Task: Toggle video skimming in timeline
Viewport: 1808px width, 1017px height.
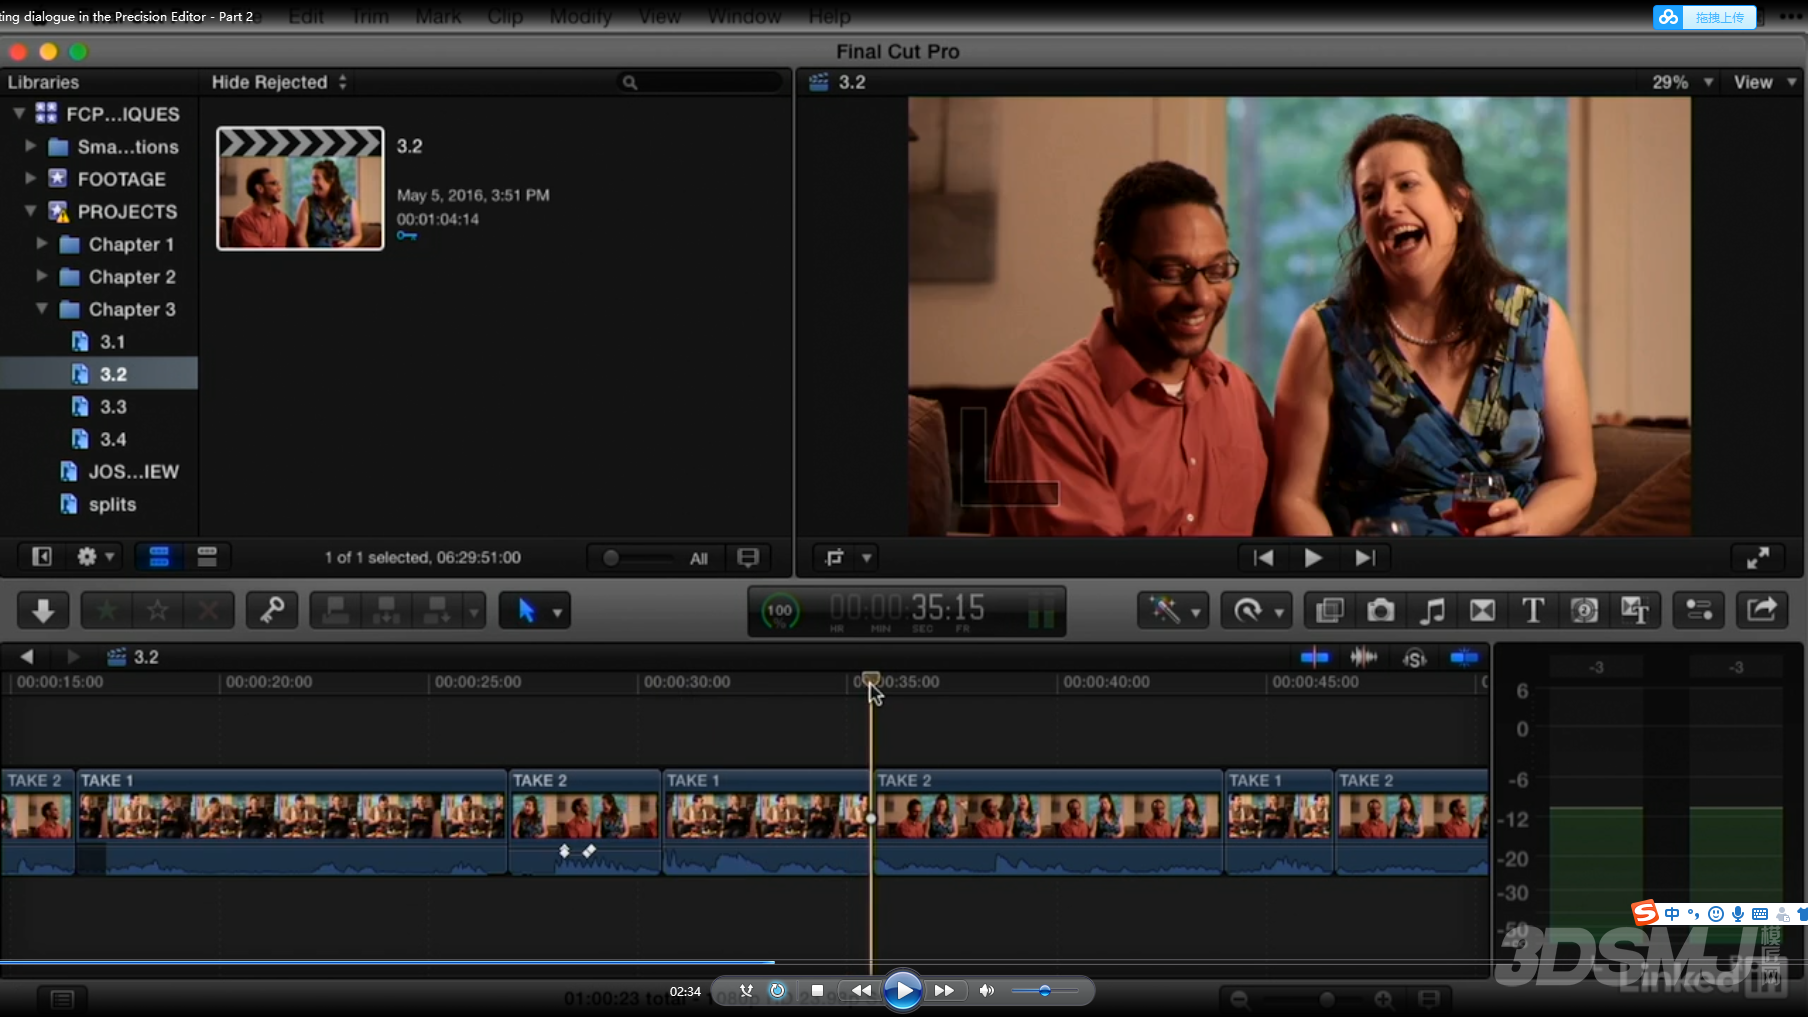Action: pos(1314,657)
